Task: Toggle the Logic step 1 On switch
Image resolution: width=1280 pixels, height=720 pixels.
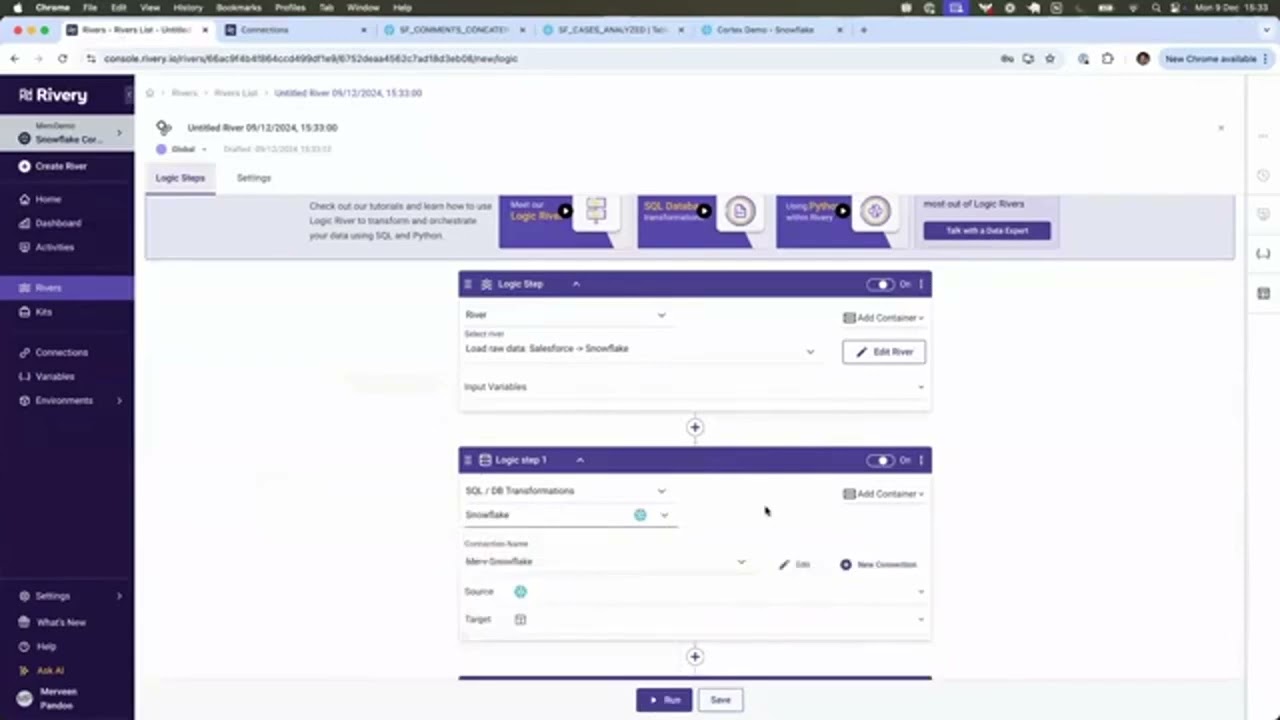Action: [880, 460]
